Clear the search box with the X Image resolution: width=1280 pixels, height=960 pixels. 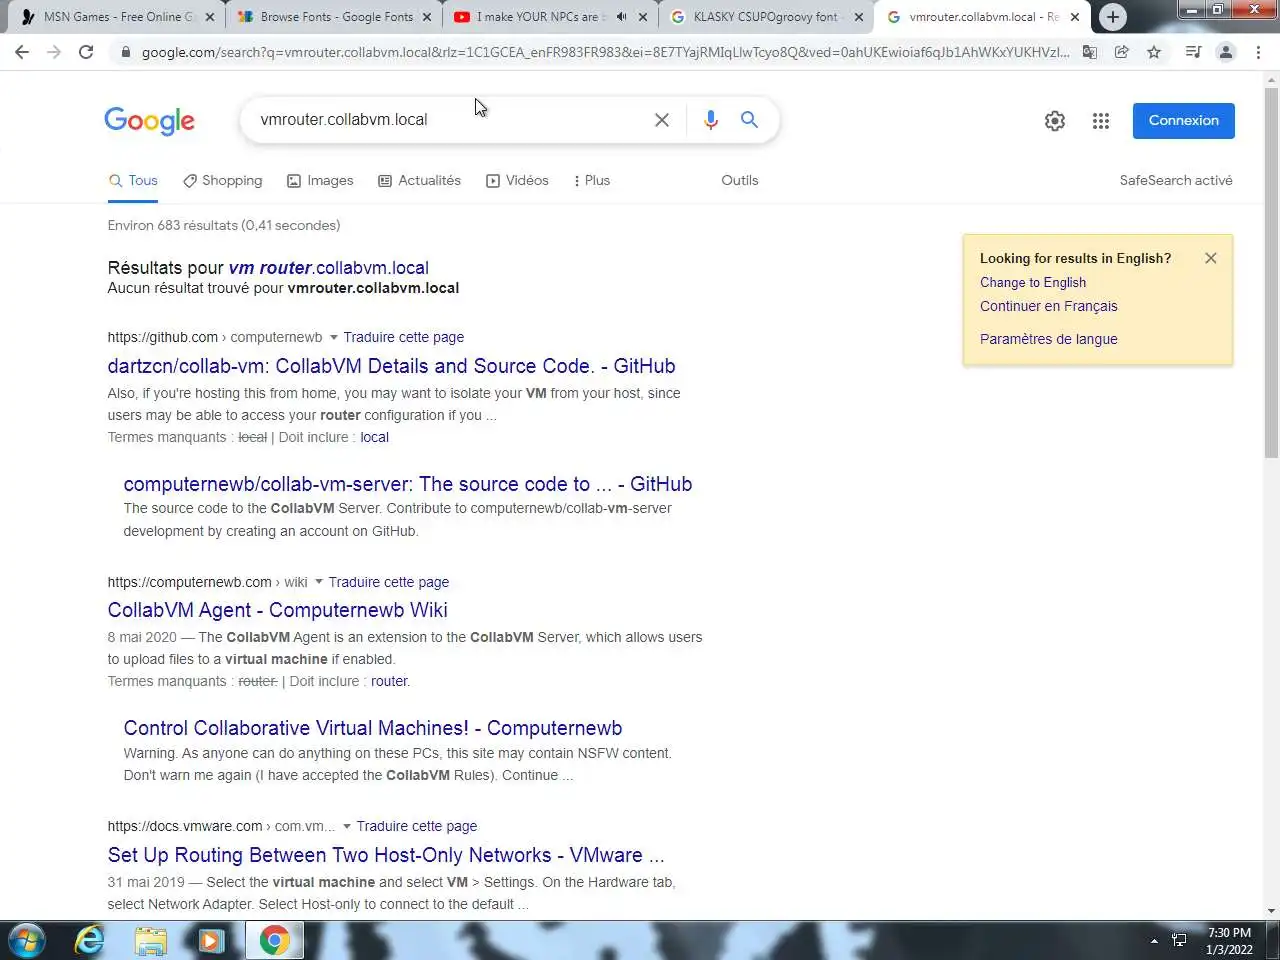click(662, 120)
